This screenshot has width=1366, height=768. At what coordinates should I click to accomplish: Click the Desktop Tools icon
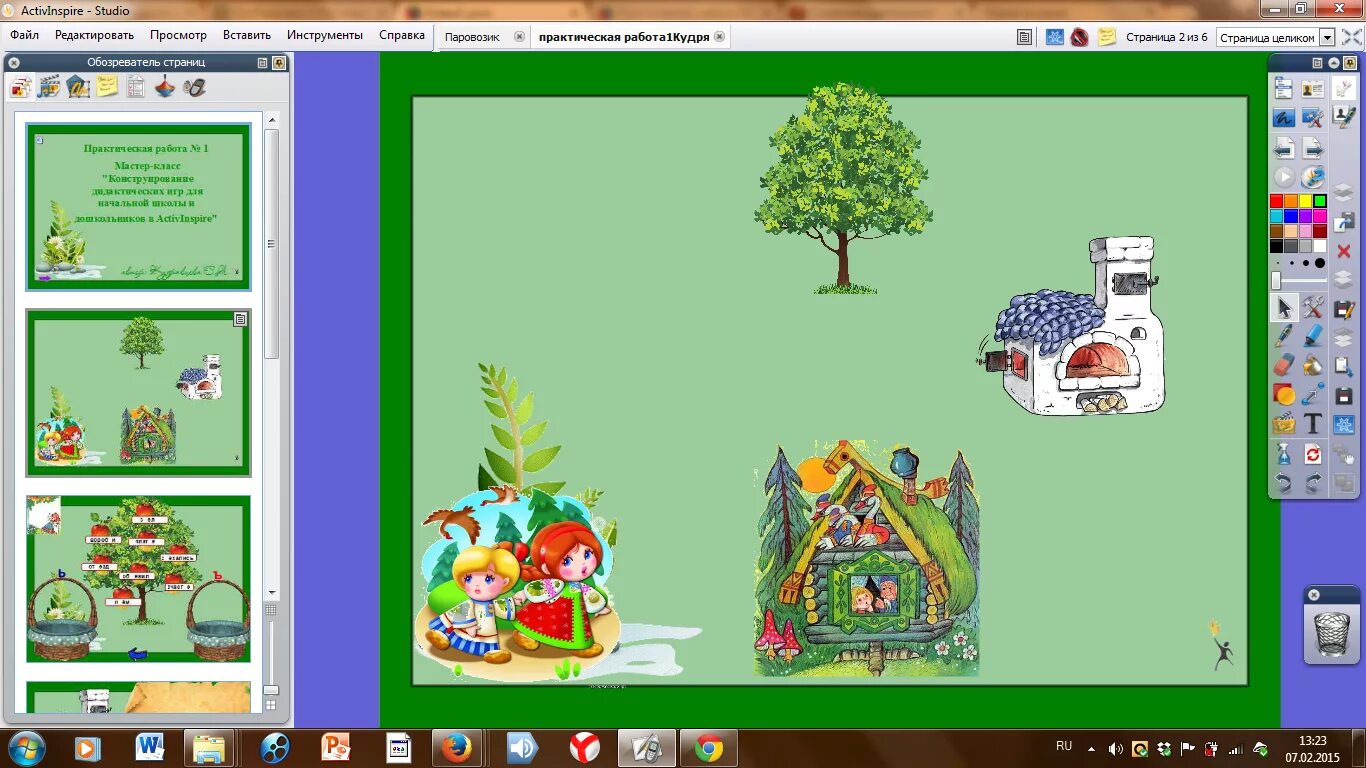coord(1313,118)
